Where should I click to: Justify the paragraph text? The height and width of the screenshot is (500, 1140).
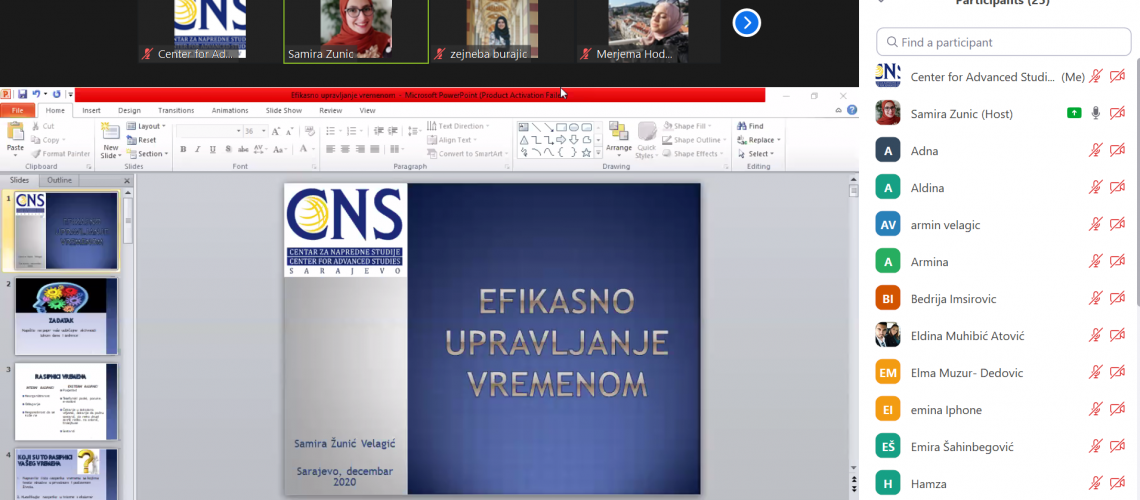click(x=375, y=149)
